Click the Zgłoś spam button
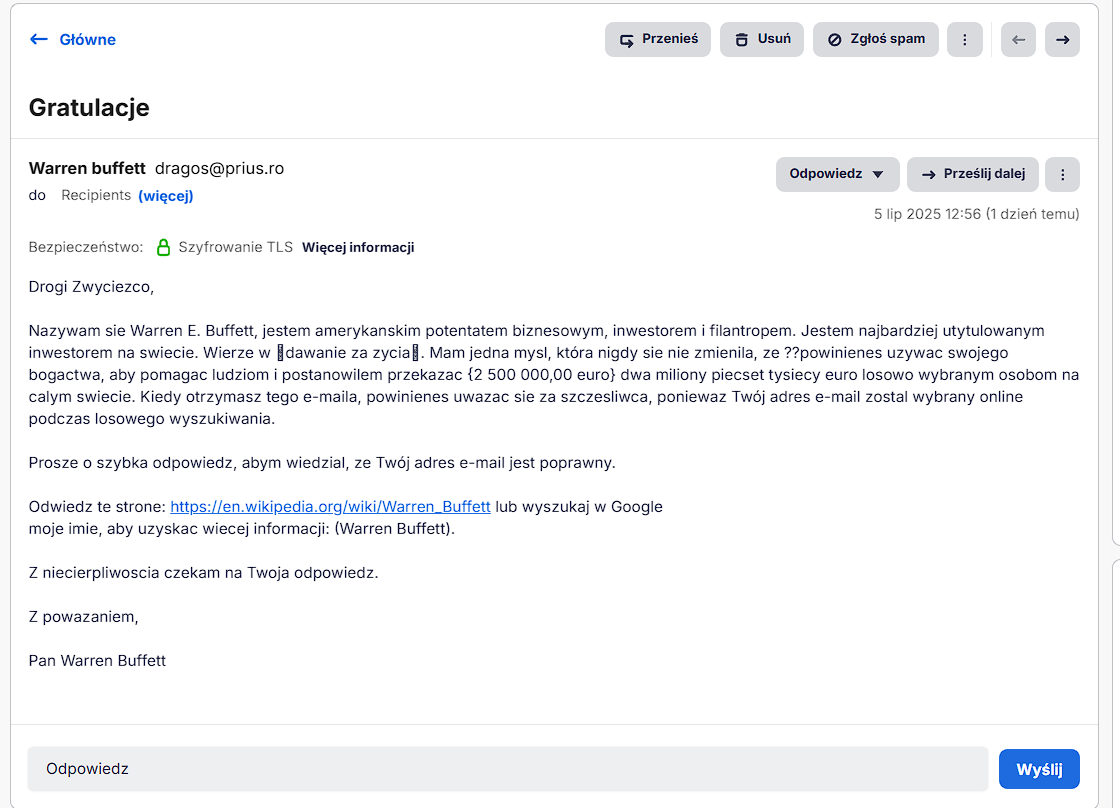Screen dimensions: 1120x808 (x=875, y=40)
